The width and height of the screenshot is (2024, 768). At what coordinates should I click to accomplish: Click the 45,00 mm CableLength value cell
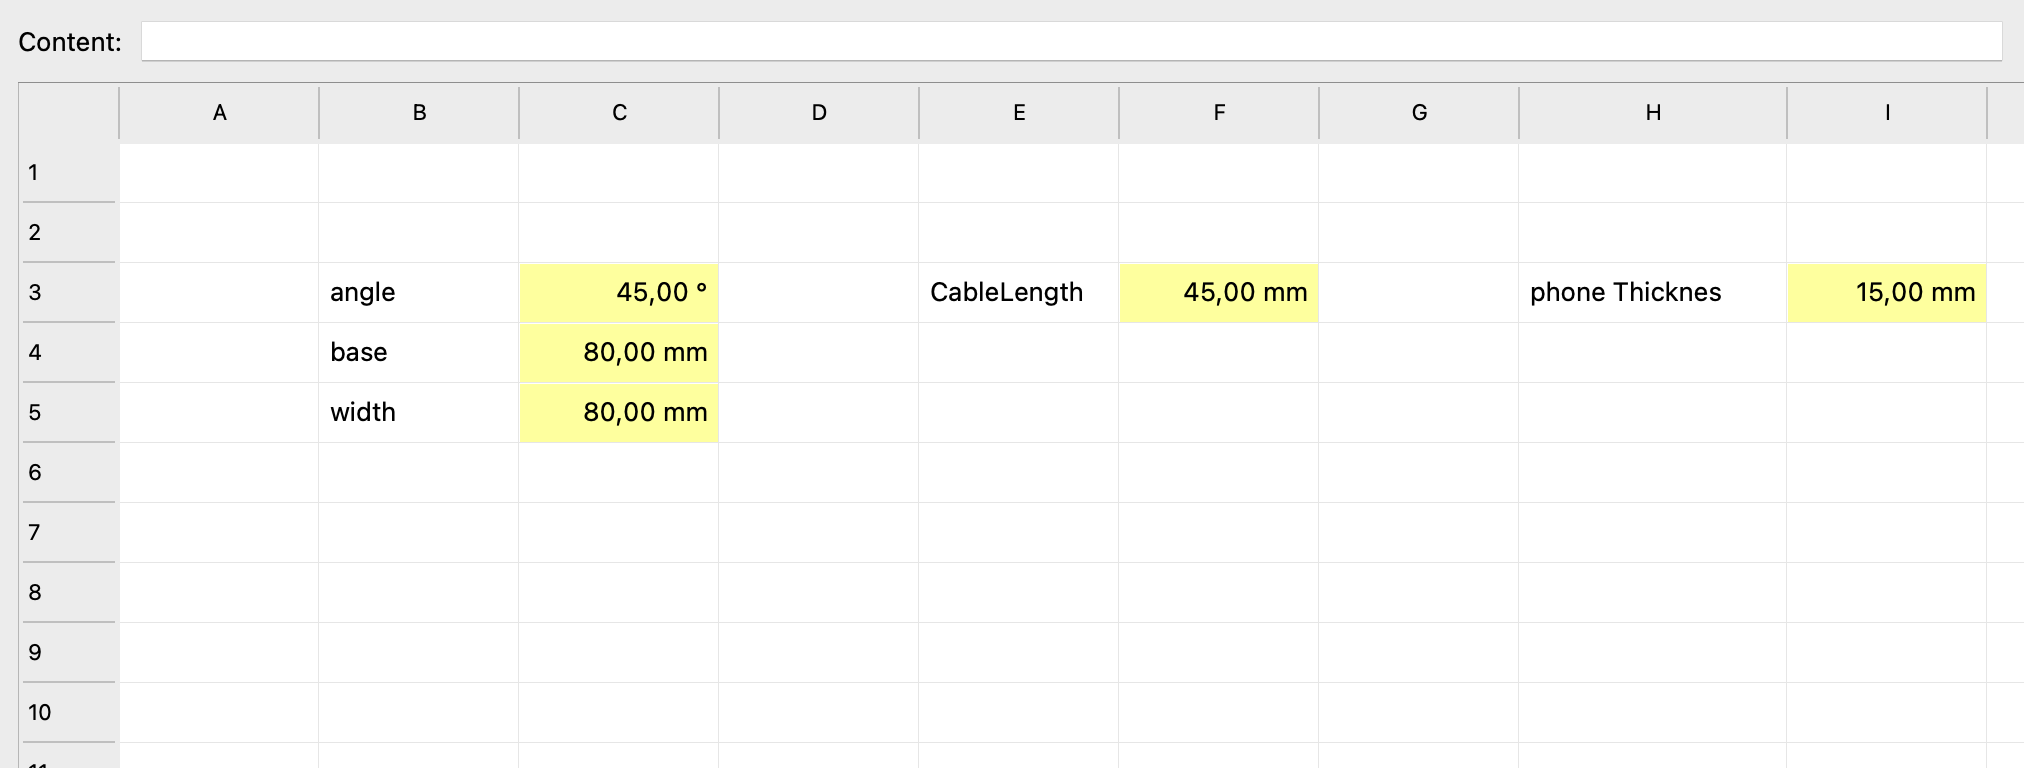(1218, 292)
